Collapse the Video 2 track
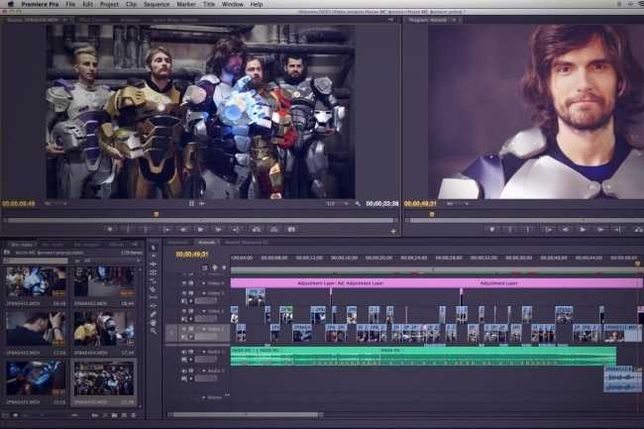 [x=204, y=311]
